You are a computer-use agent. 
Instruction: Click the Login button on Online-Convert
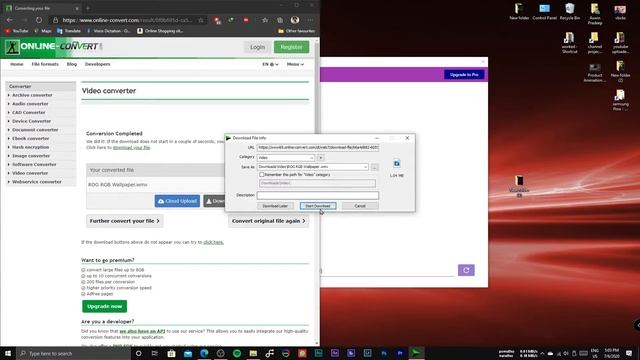coord(257,47)
